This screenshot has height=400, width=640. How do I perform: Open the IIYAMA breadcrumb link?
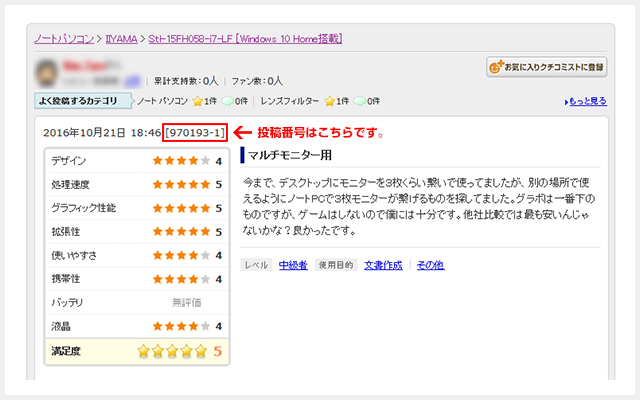pos(121,39)
